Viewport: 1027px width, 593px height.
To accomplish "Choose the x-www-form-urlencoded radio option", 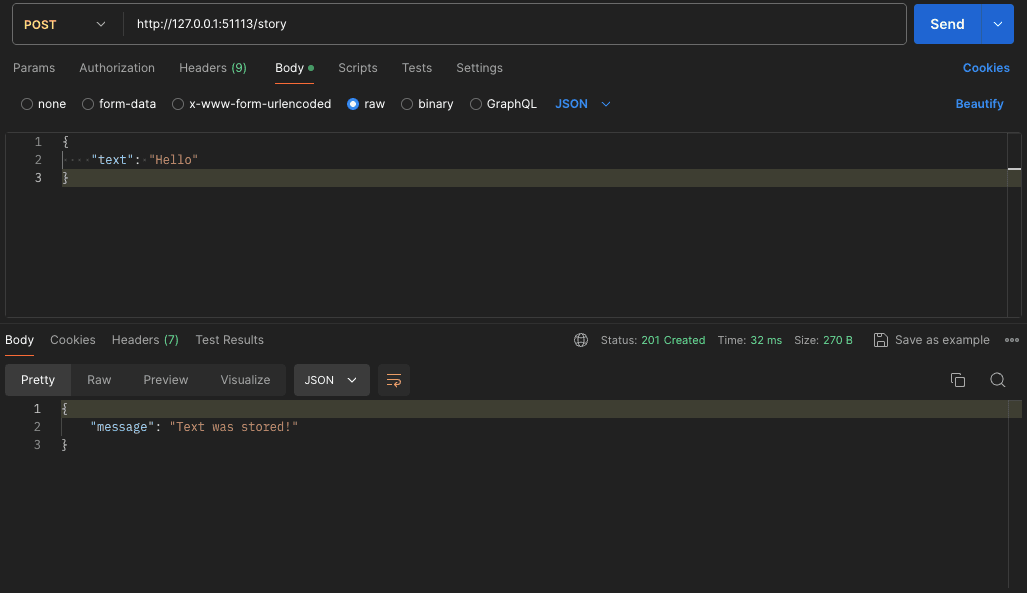I will (x=178, y=104).
